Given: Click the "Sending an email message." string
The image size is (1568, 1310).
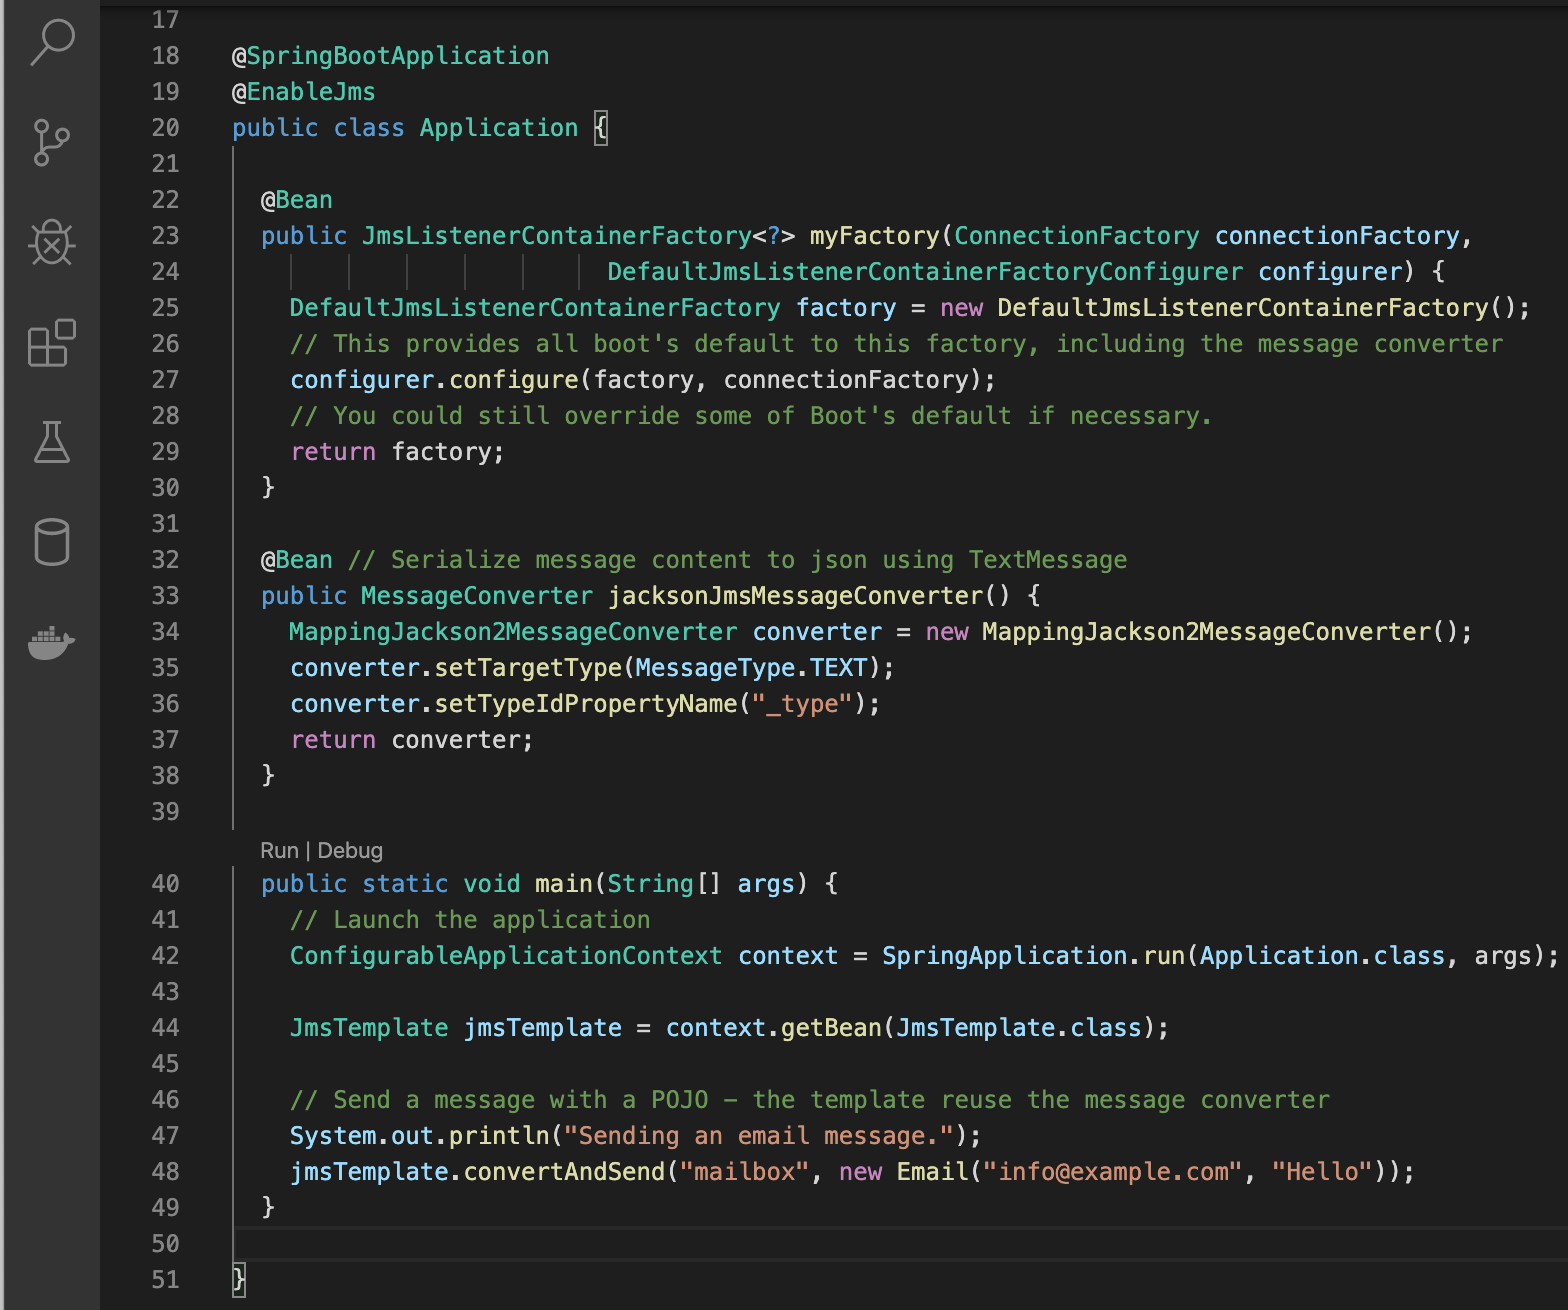Looking at the screenshot, I should pos(759,1136).
